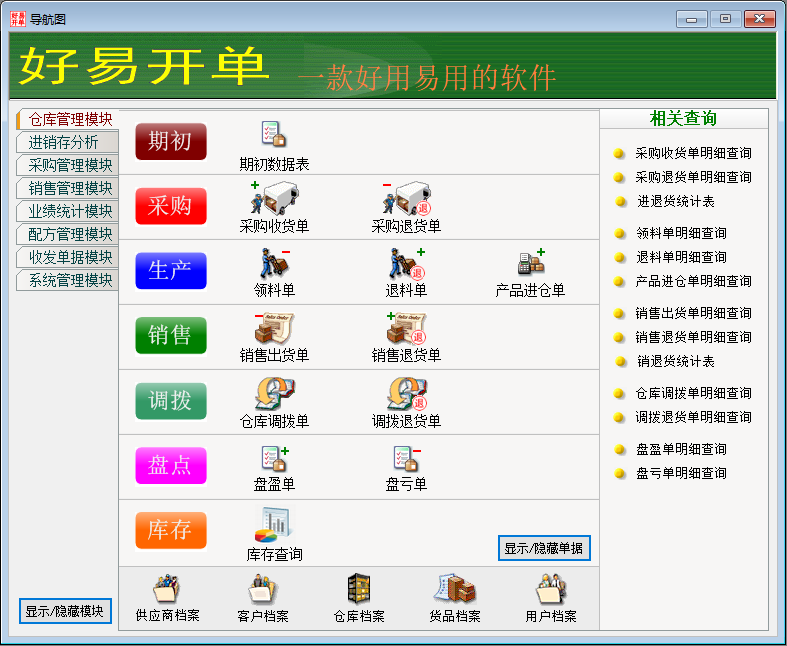Open the 采购收货单 truck icon
Screen dimensions: 787x646
(274, 199)
